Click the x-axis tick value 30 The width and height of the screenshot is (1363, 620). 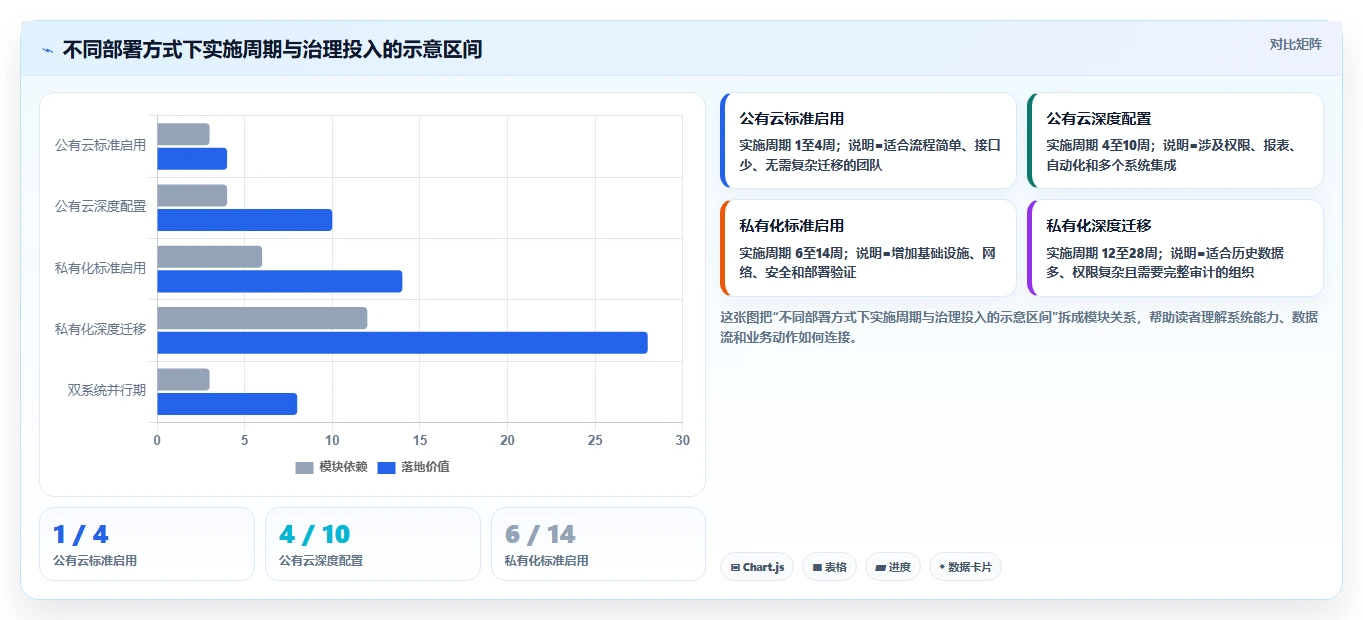pyautogui.click(x=683, y=440)
